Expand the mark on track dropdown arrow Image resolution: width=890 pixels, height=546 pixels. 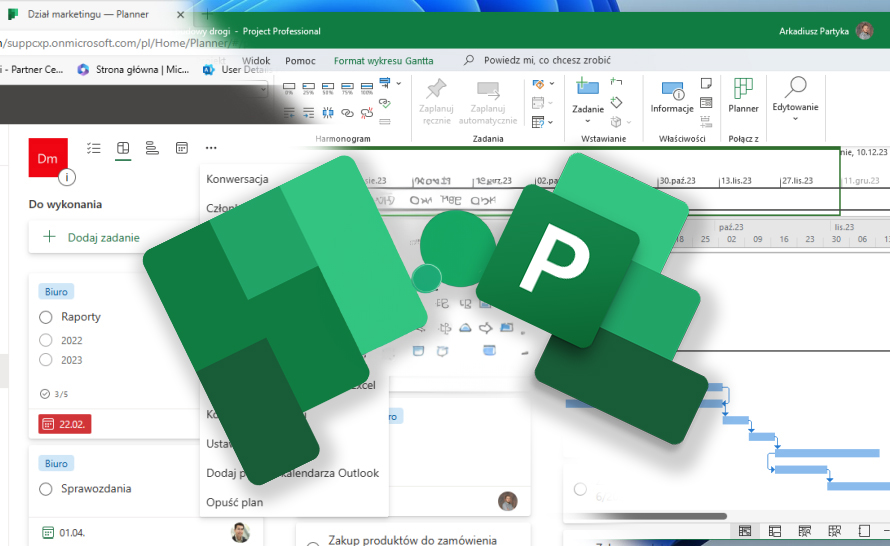coord(398,83)
